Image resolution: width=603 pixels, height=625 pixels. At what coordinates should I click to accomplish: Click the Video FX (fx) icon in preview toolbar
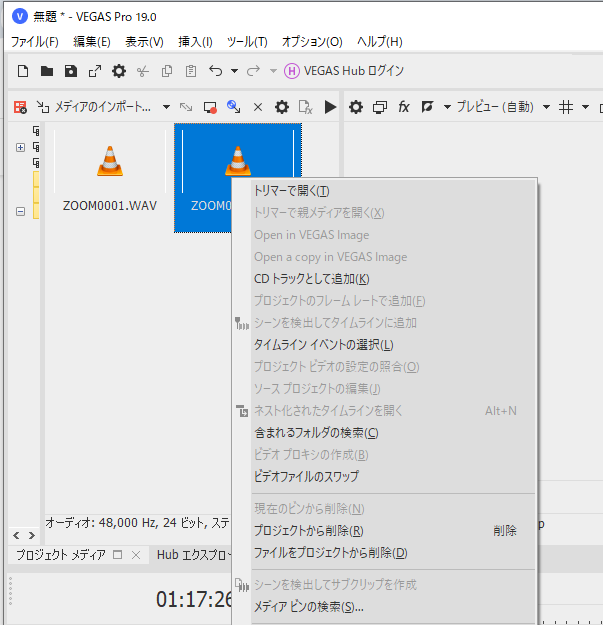(x=404, y=107)
